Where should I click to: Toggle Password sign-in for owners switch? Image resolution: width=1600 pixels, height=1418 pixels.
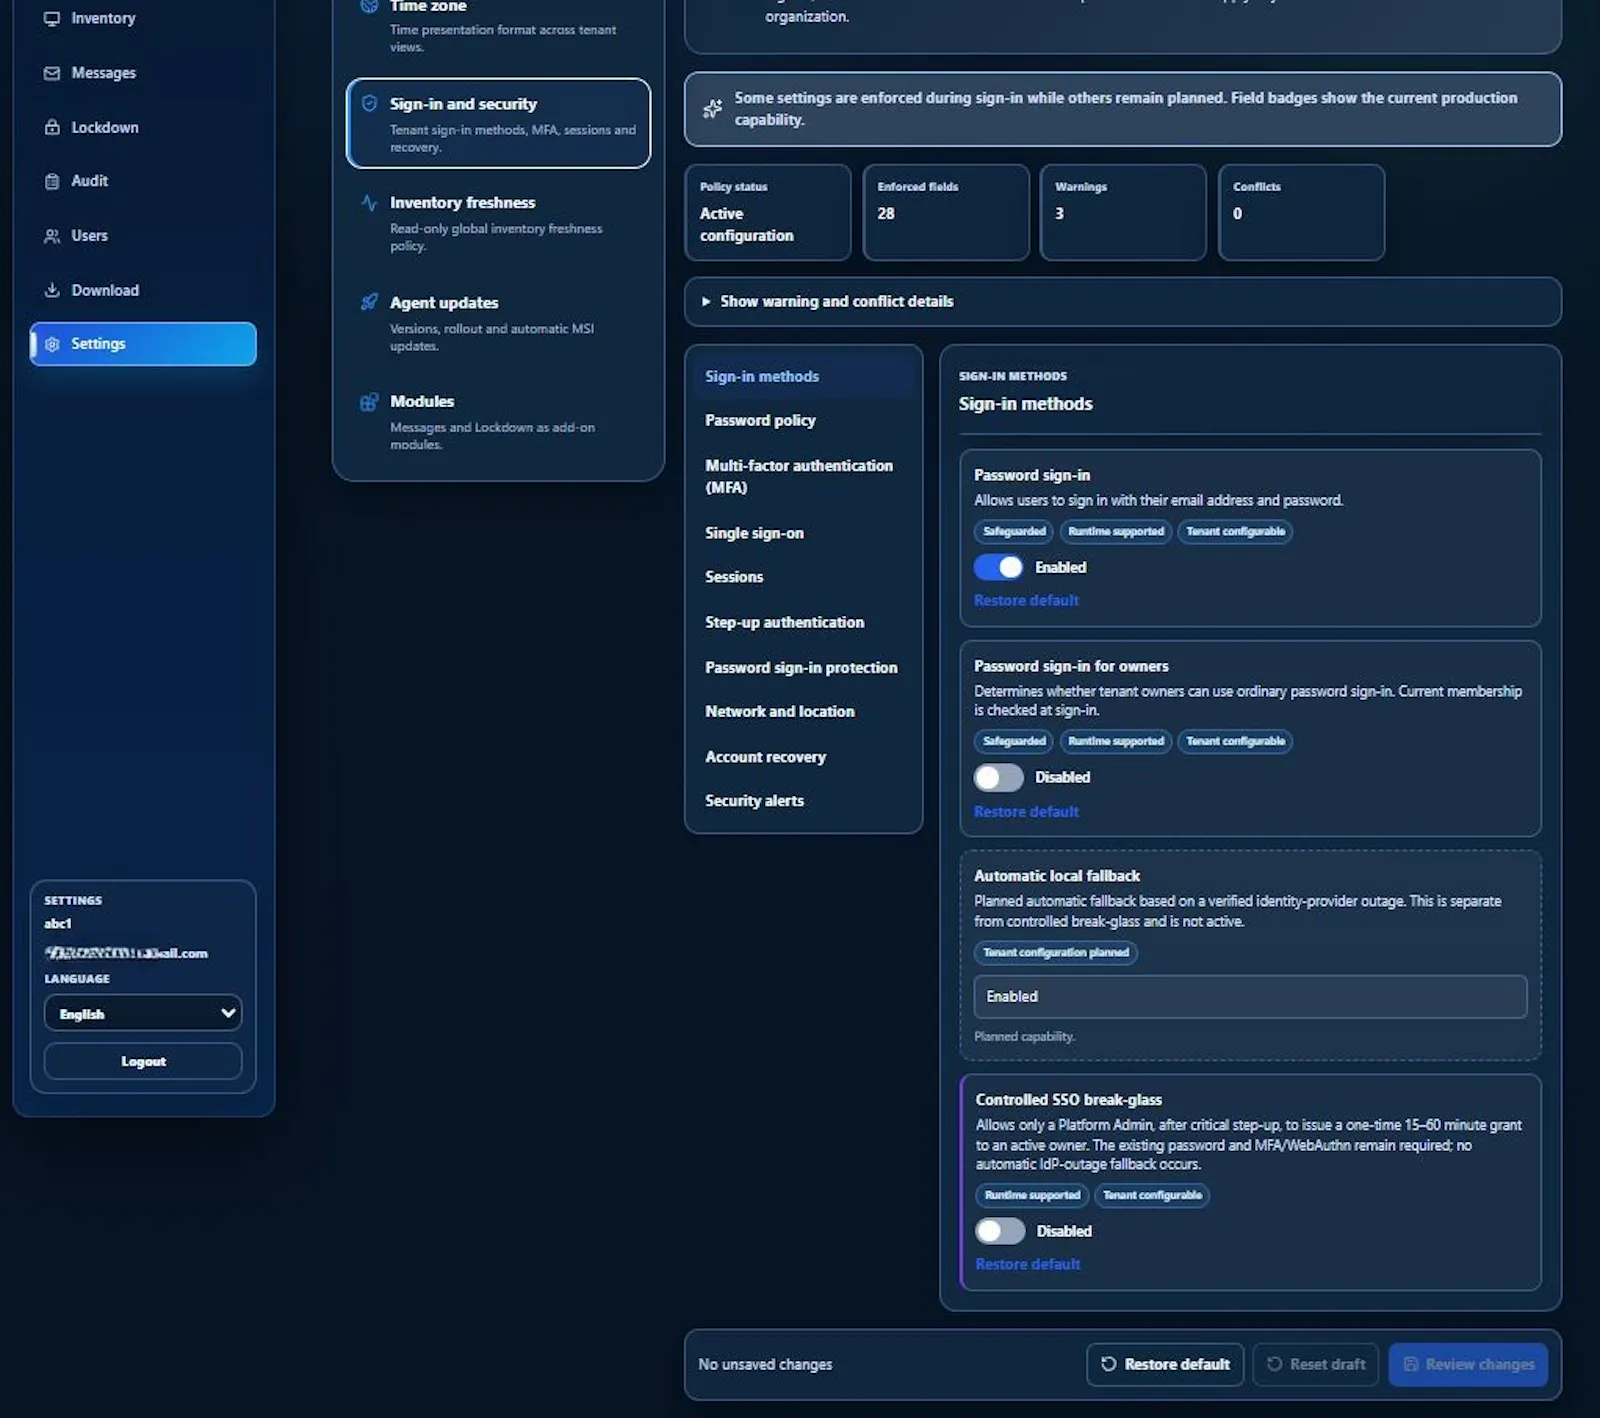coord(998,777)
